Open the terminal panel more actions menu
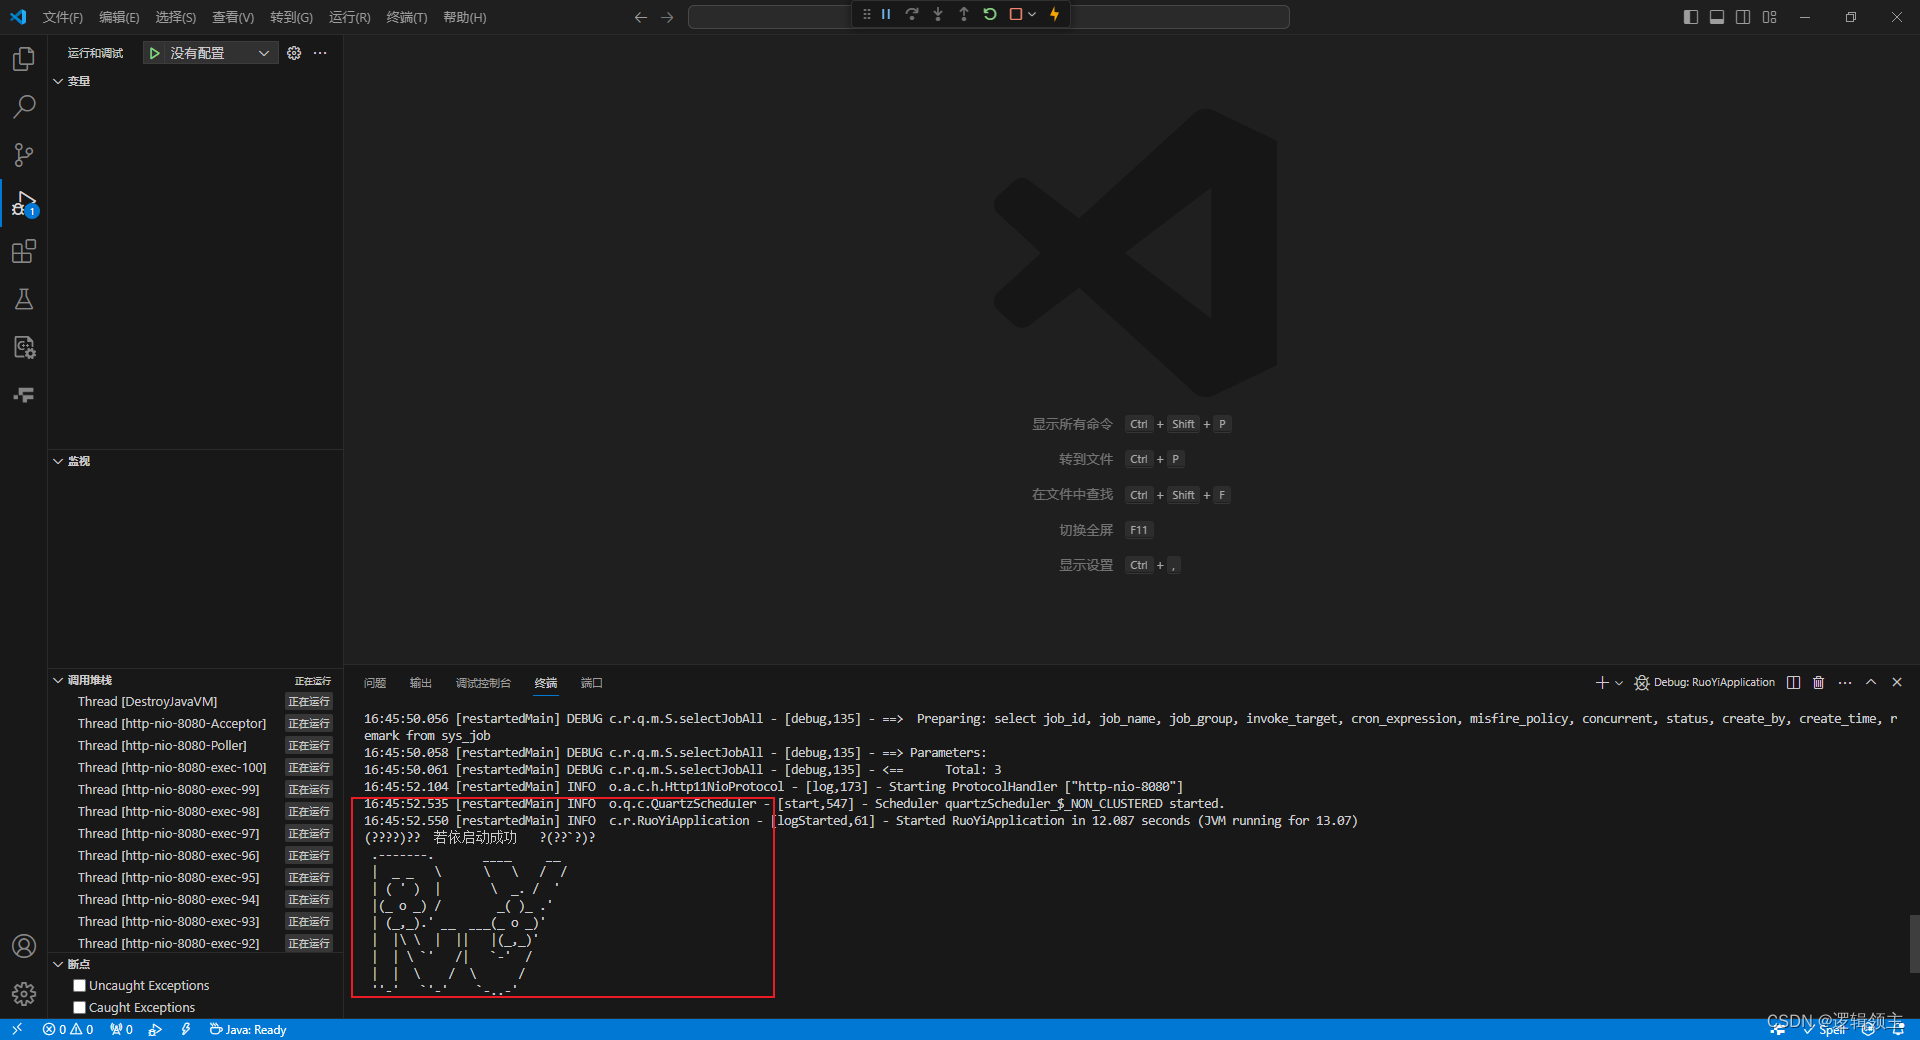 1845,682
